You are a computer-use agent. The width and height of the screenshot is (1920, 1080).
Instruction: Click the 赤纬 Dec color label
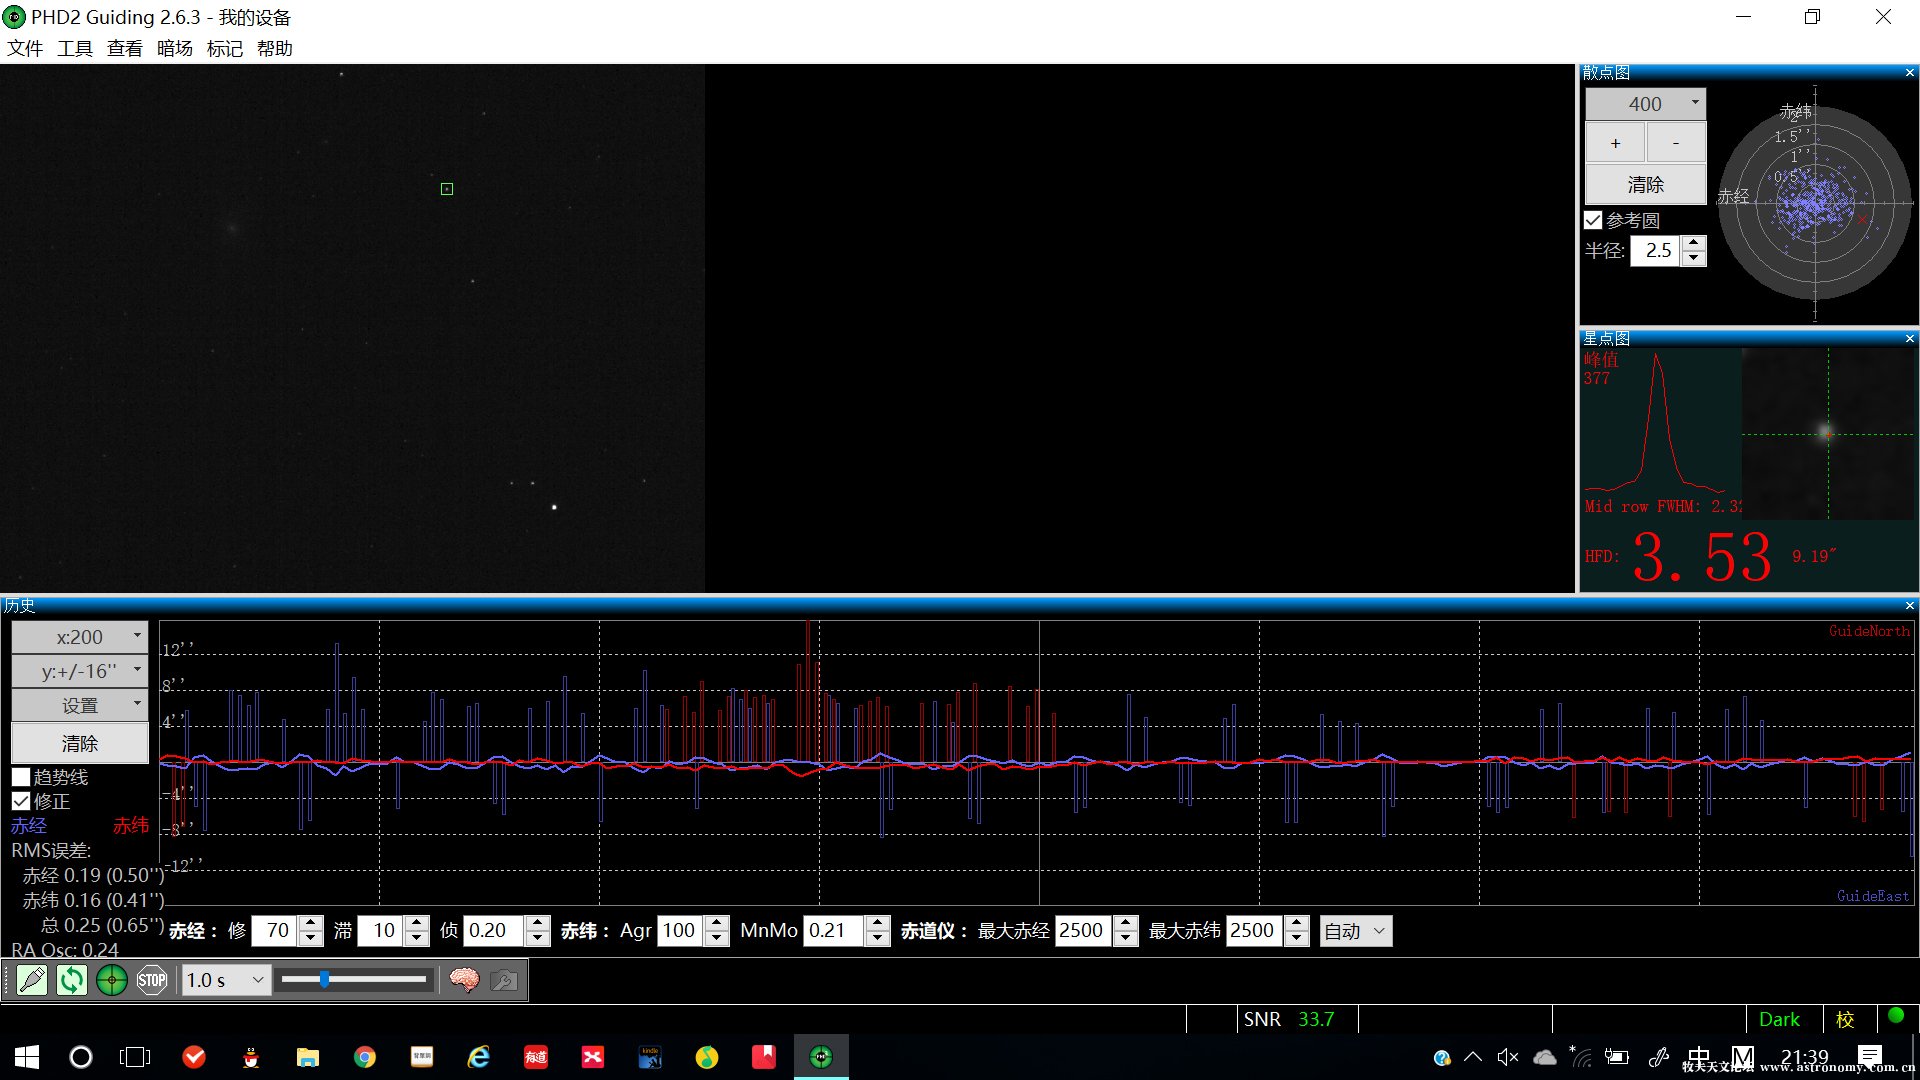click(x=131, y=826)
